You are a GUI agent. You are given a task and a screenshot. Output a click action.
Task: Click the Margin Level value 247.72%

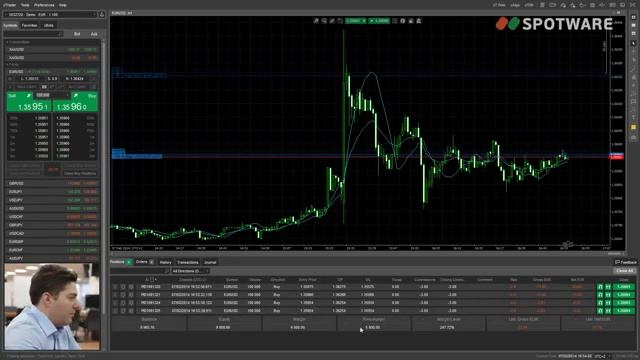click(447, 327)
